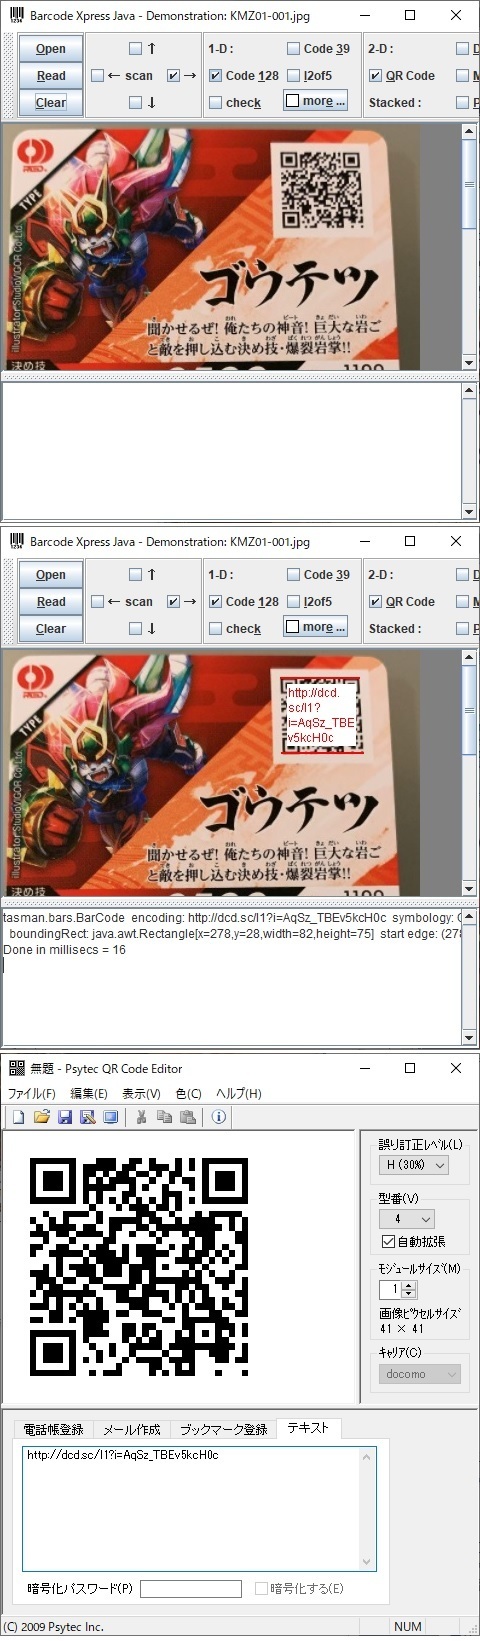Screen dimensions: 480x1641
Task: Click the 暗号化パスワード input field
Action: point(191,1588)
